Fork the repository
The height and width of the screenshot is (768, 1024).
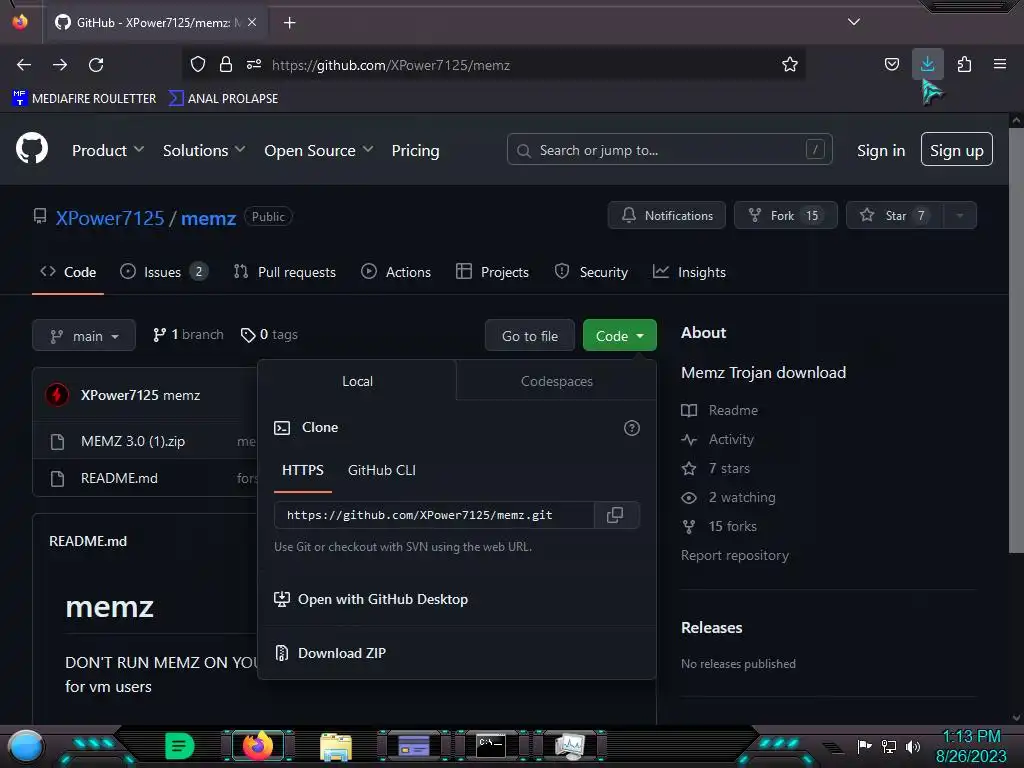pos(786,216)
